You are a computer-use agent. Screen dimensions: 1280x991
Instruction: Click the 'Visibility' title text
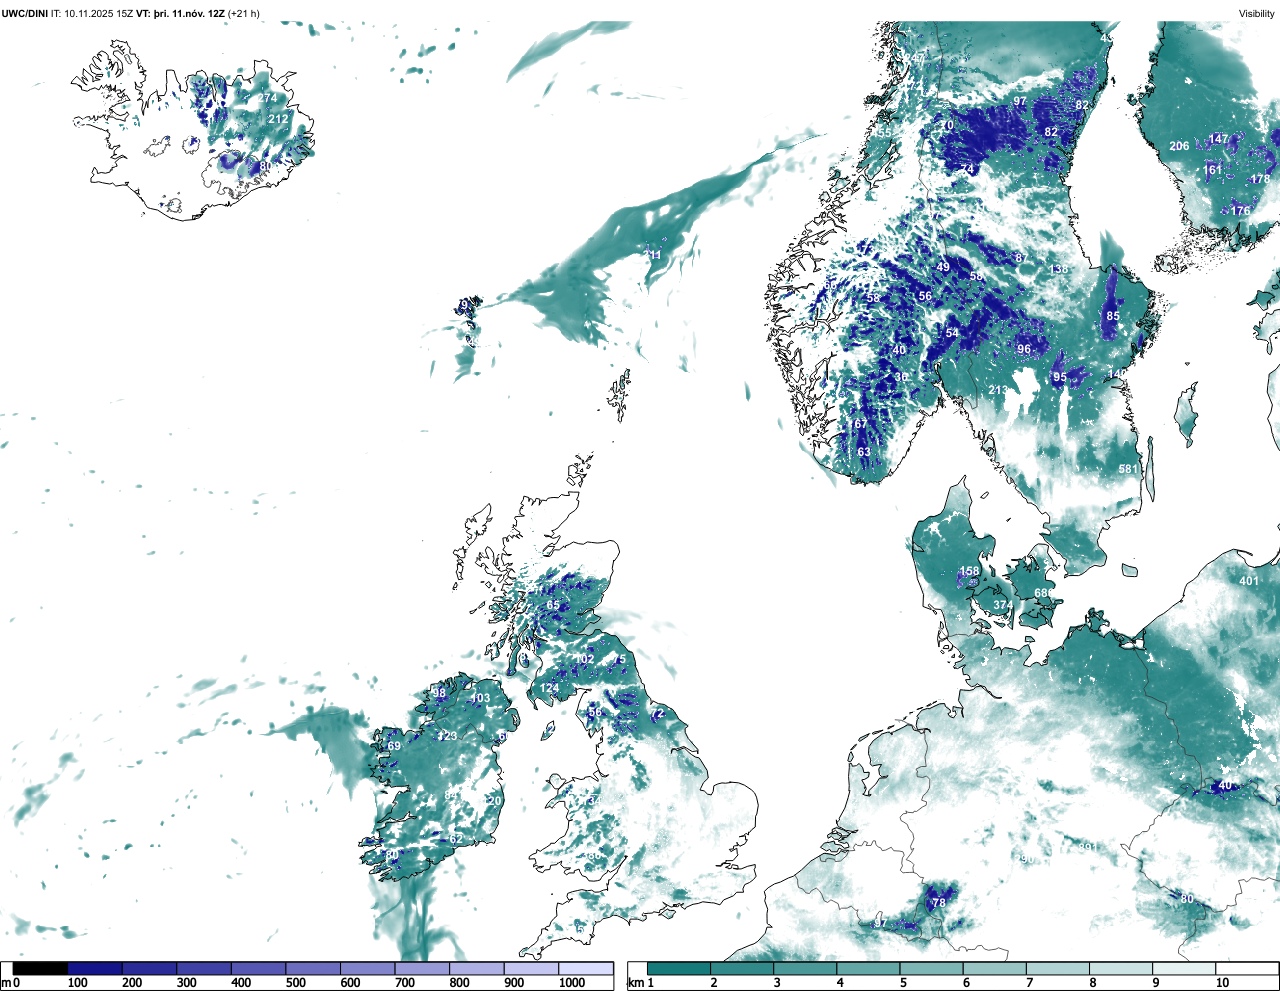(1257, 13)
